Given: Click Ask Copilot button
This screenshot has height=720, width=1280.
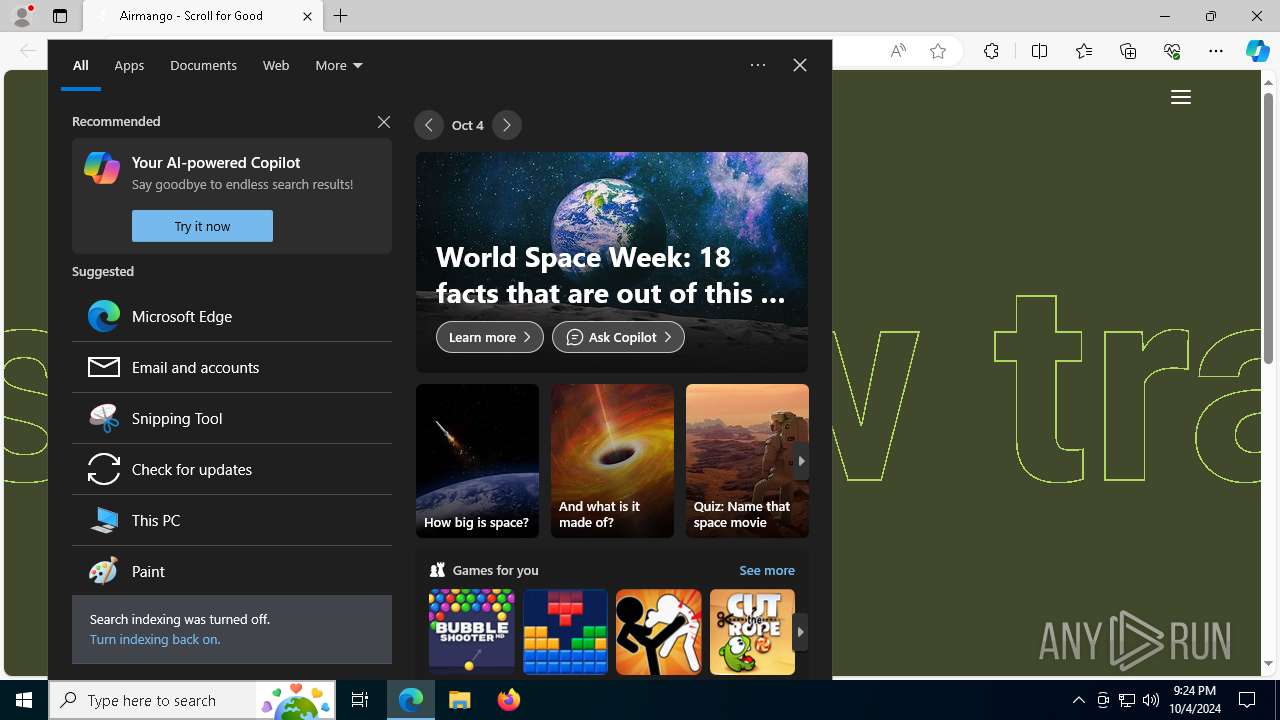Looking at the screenshot, I should pyautogui.click(x=618, y=337).
